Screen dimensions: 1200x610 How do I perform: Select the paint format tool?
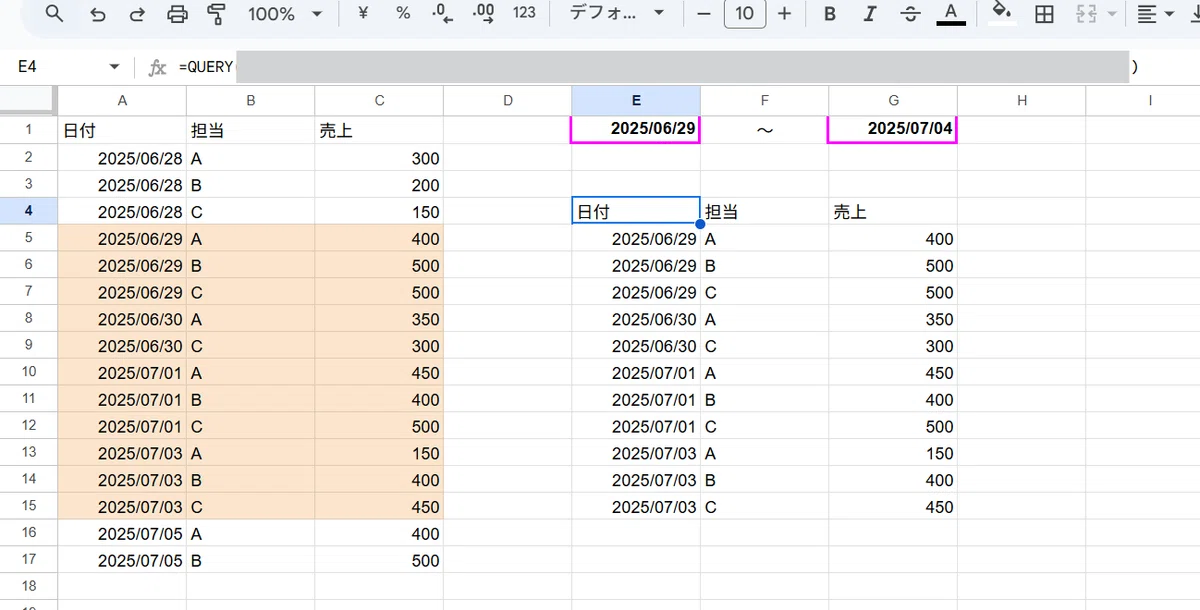pos(216,14)
